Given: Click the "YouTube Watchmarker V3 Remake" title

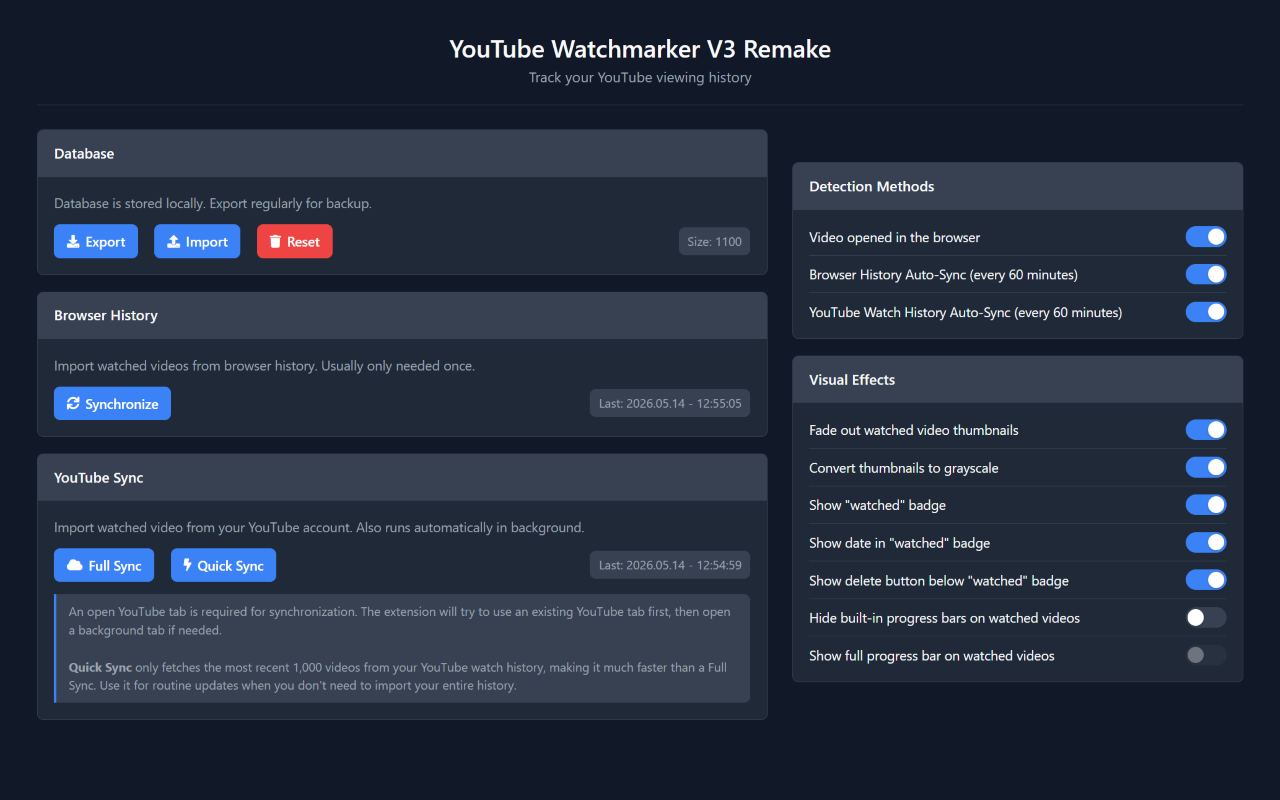Looking at the screenshot, I should [x=640, y=49].
